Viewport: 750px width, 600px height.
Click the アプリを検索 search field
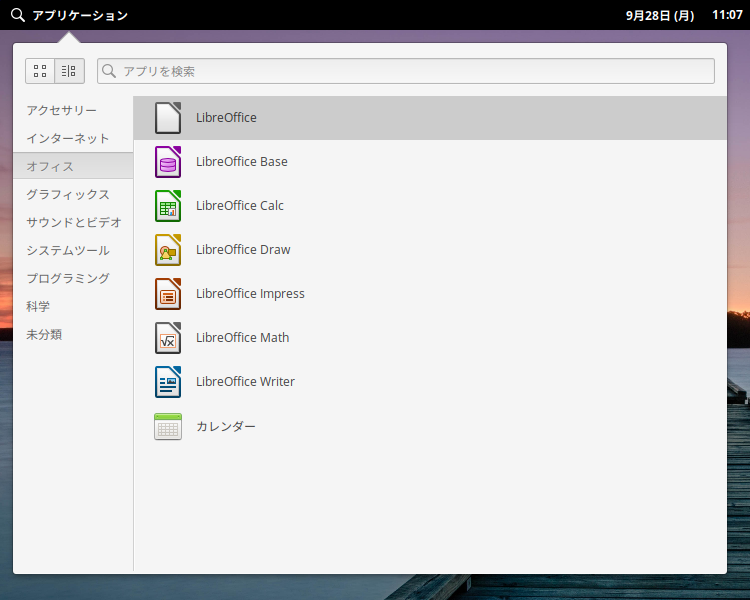coord(406,71)
